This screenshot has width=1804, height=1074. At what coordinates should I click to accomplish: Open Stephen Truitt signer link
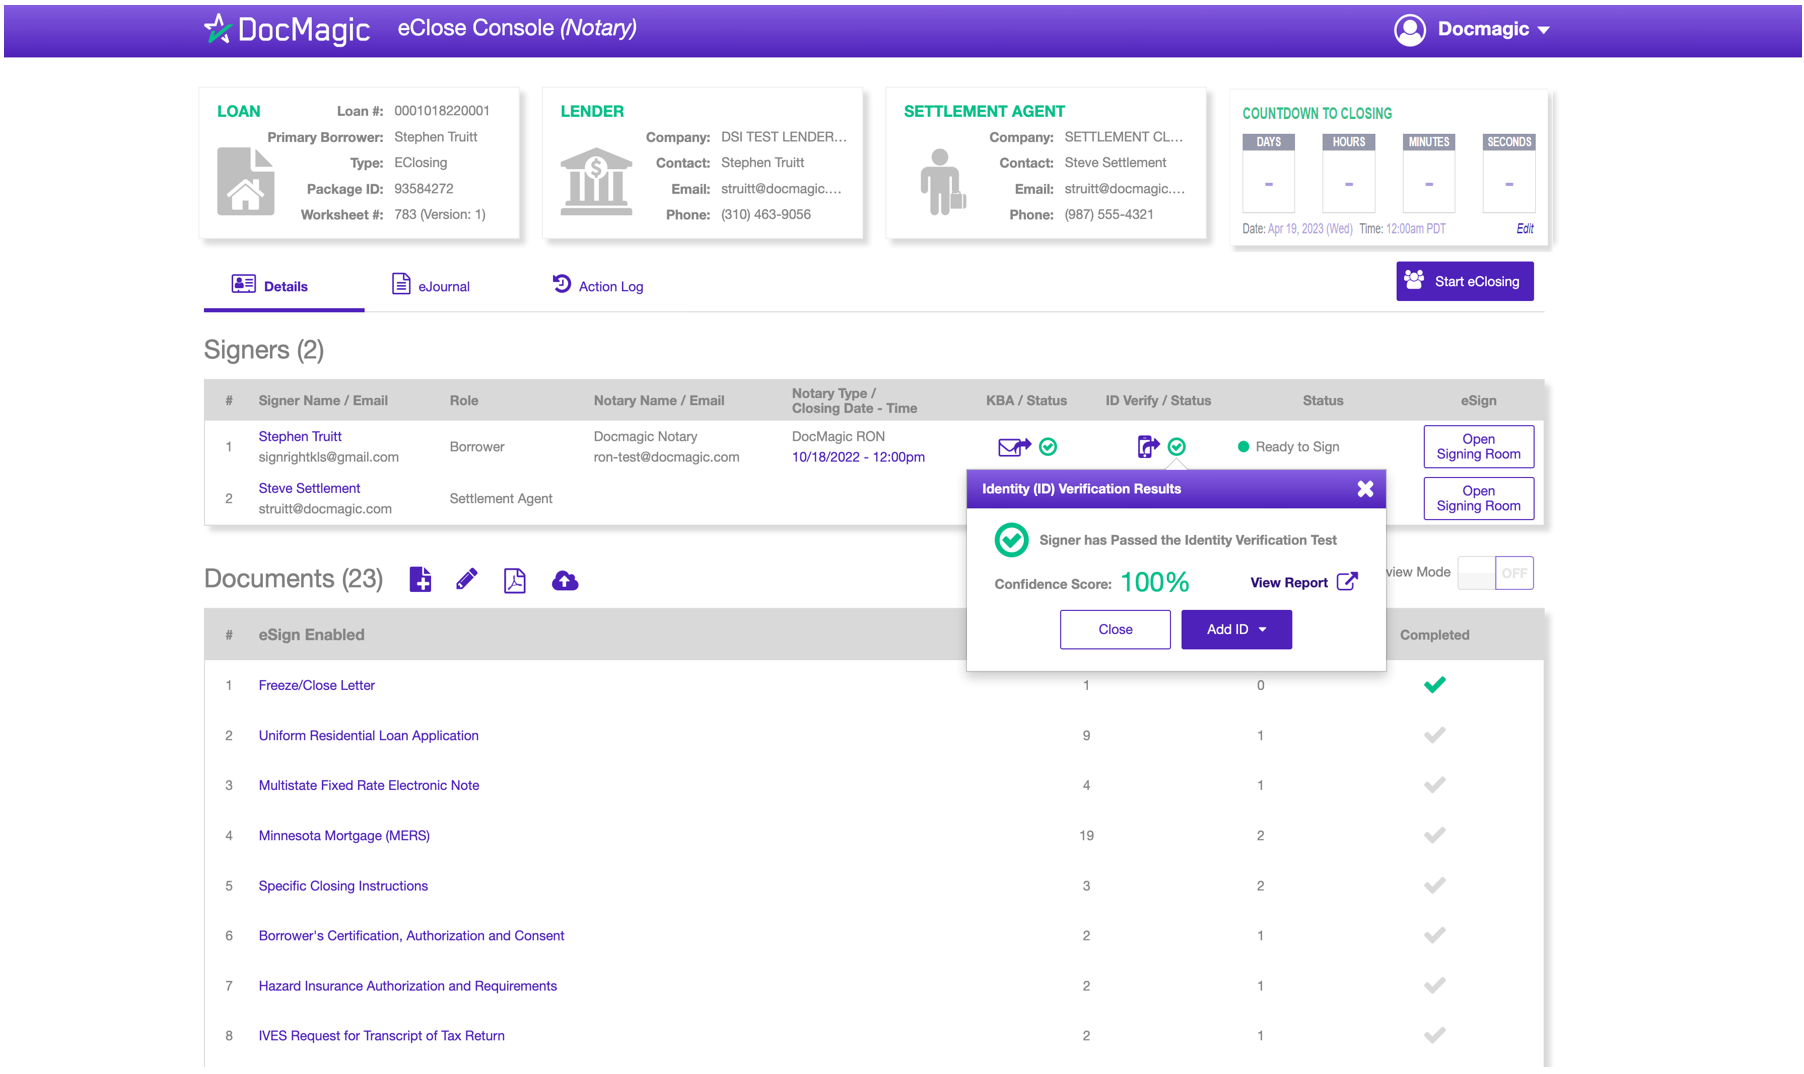coord(300,436)
